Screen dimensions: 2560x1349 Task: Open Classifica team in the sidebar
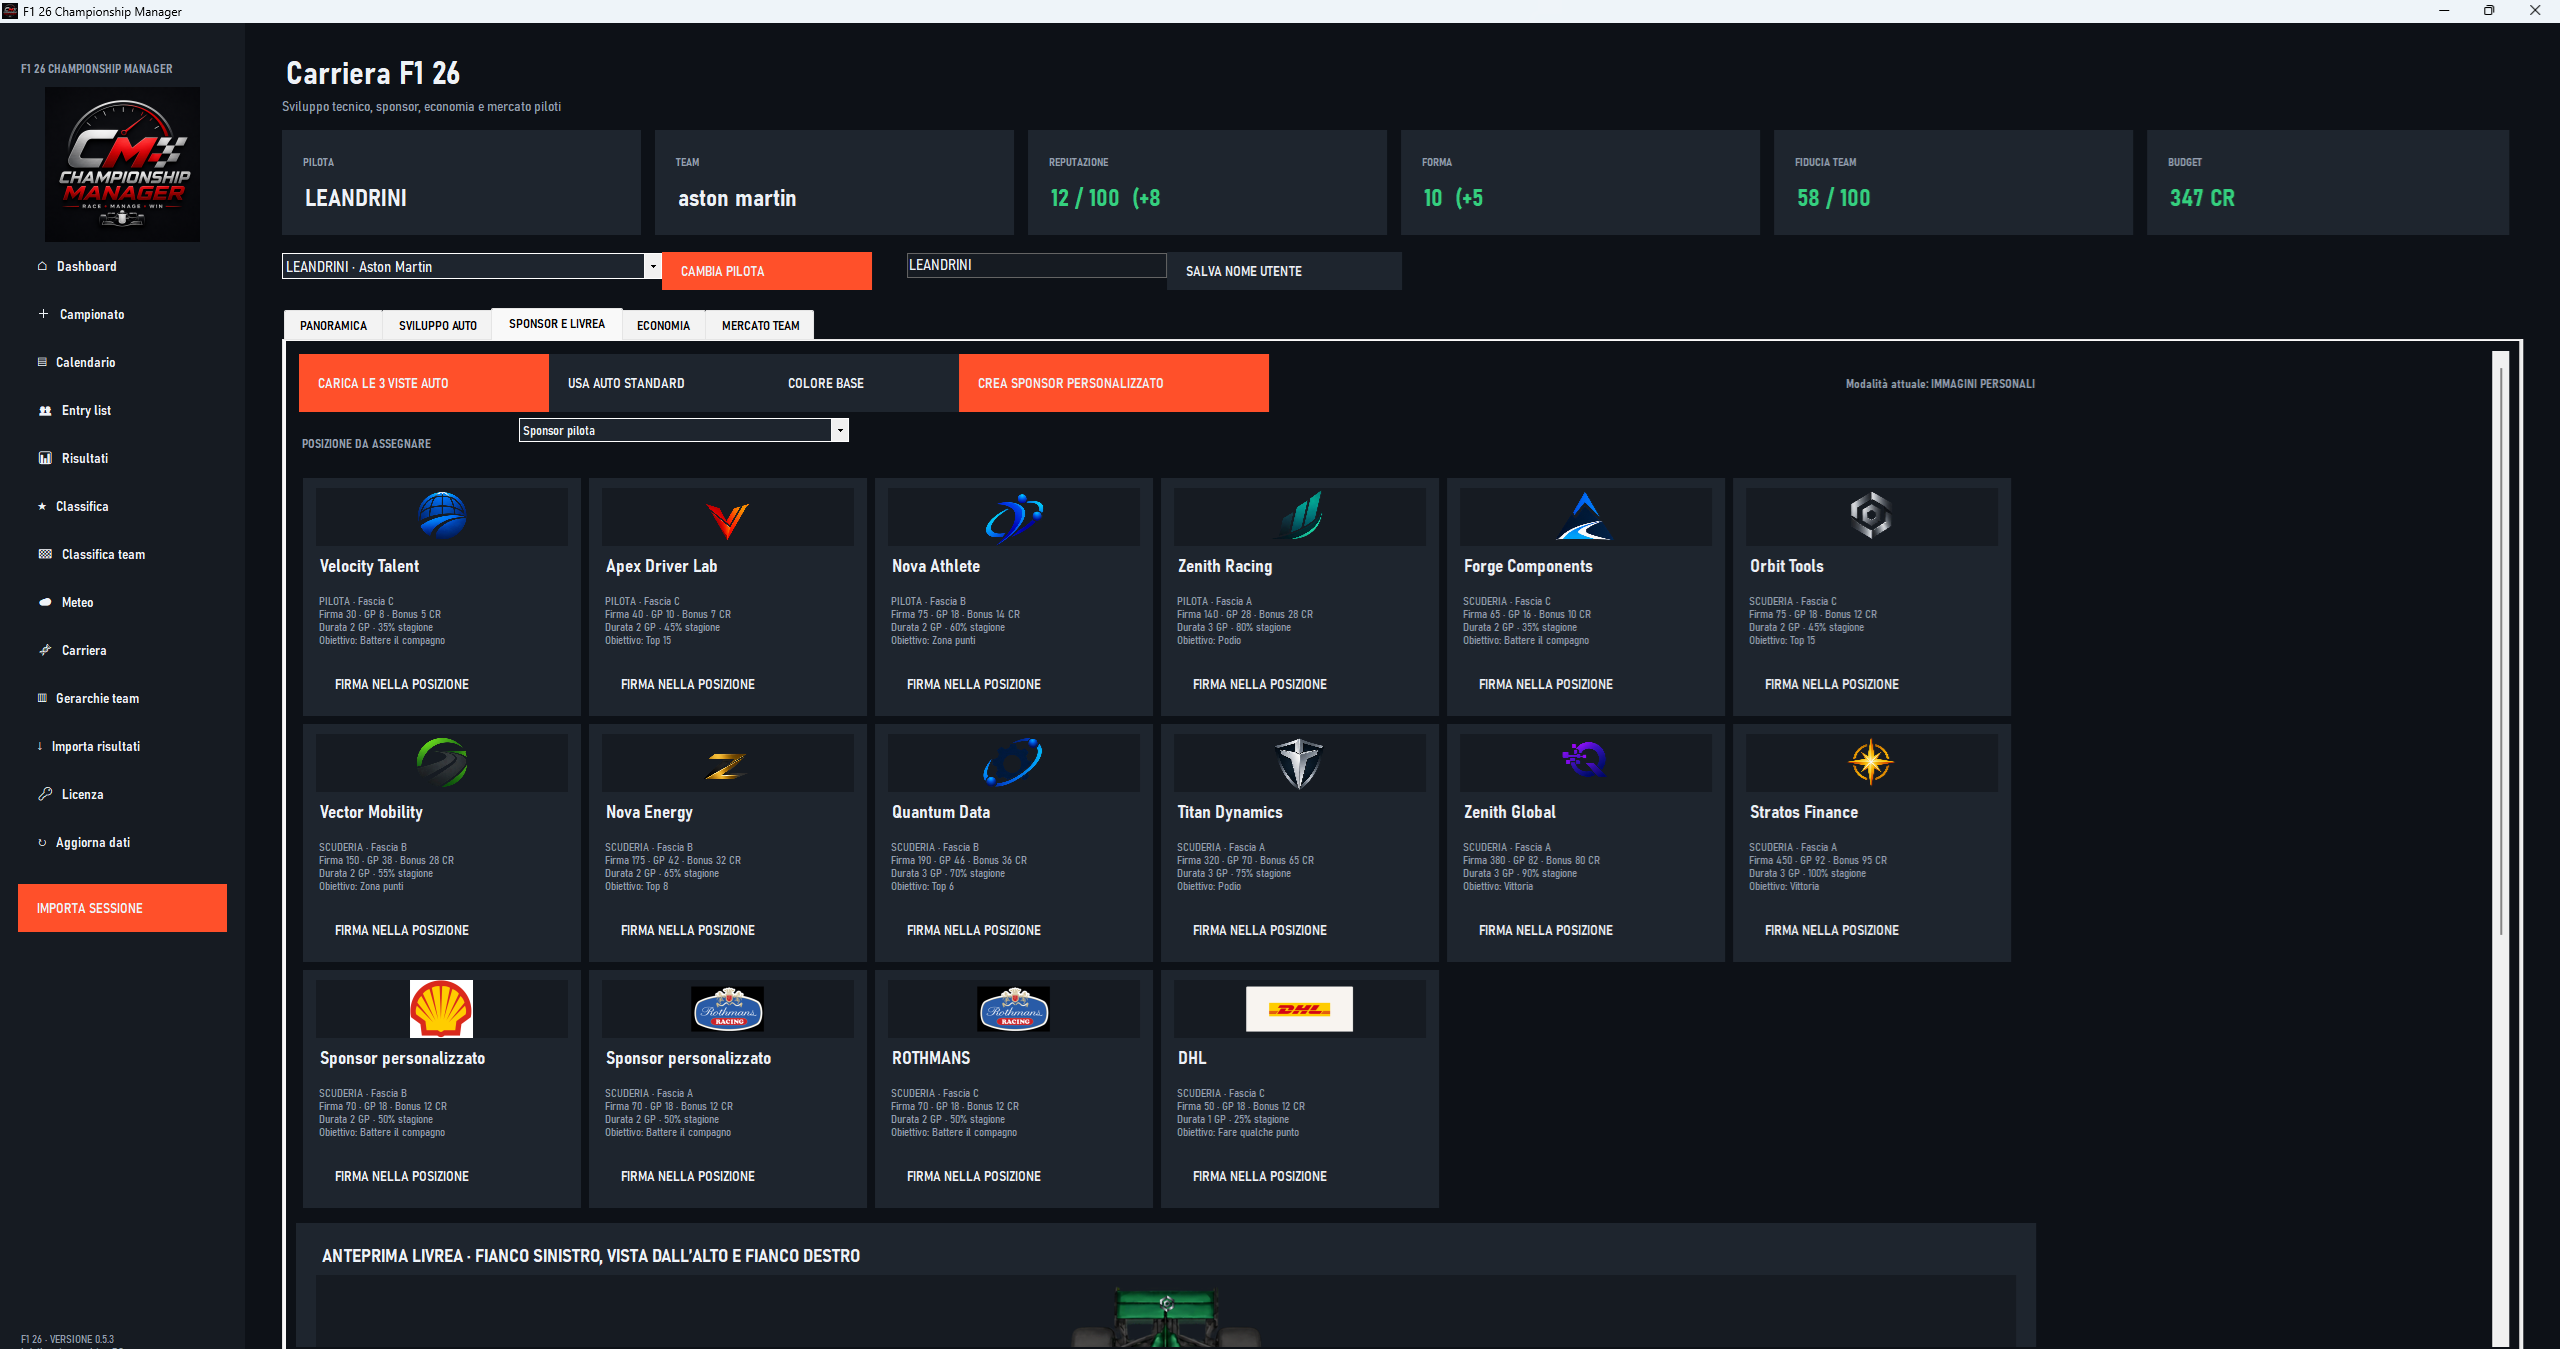pos(103,554)
